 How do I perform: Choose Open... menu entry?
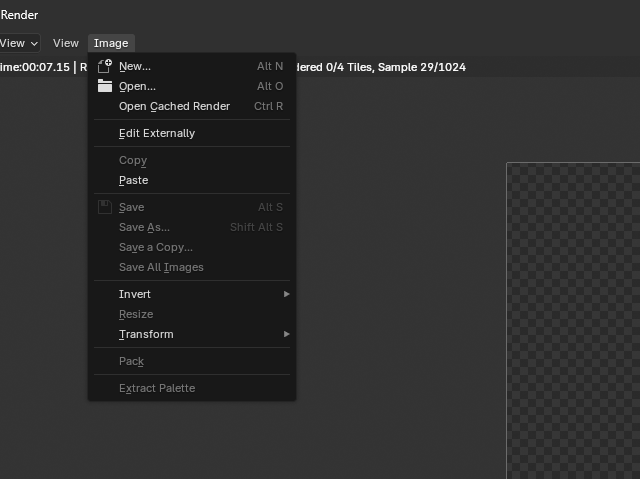click(x=192, y=86)
